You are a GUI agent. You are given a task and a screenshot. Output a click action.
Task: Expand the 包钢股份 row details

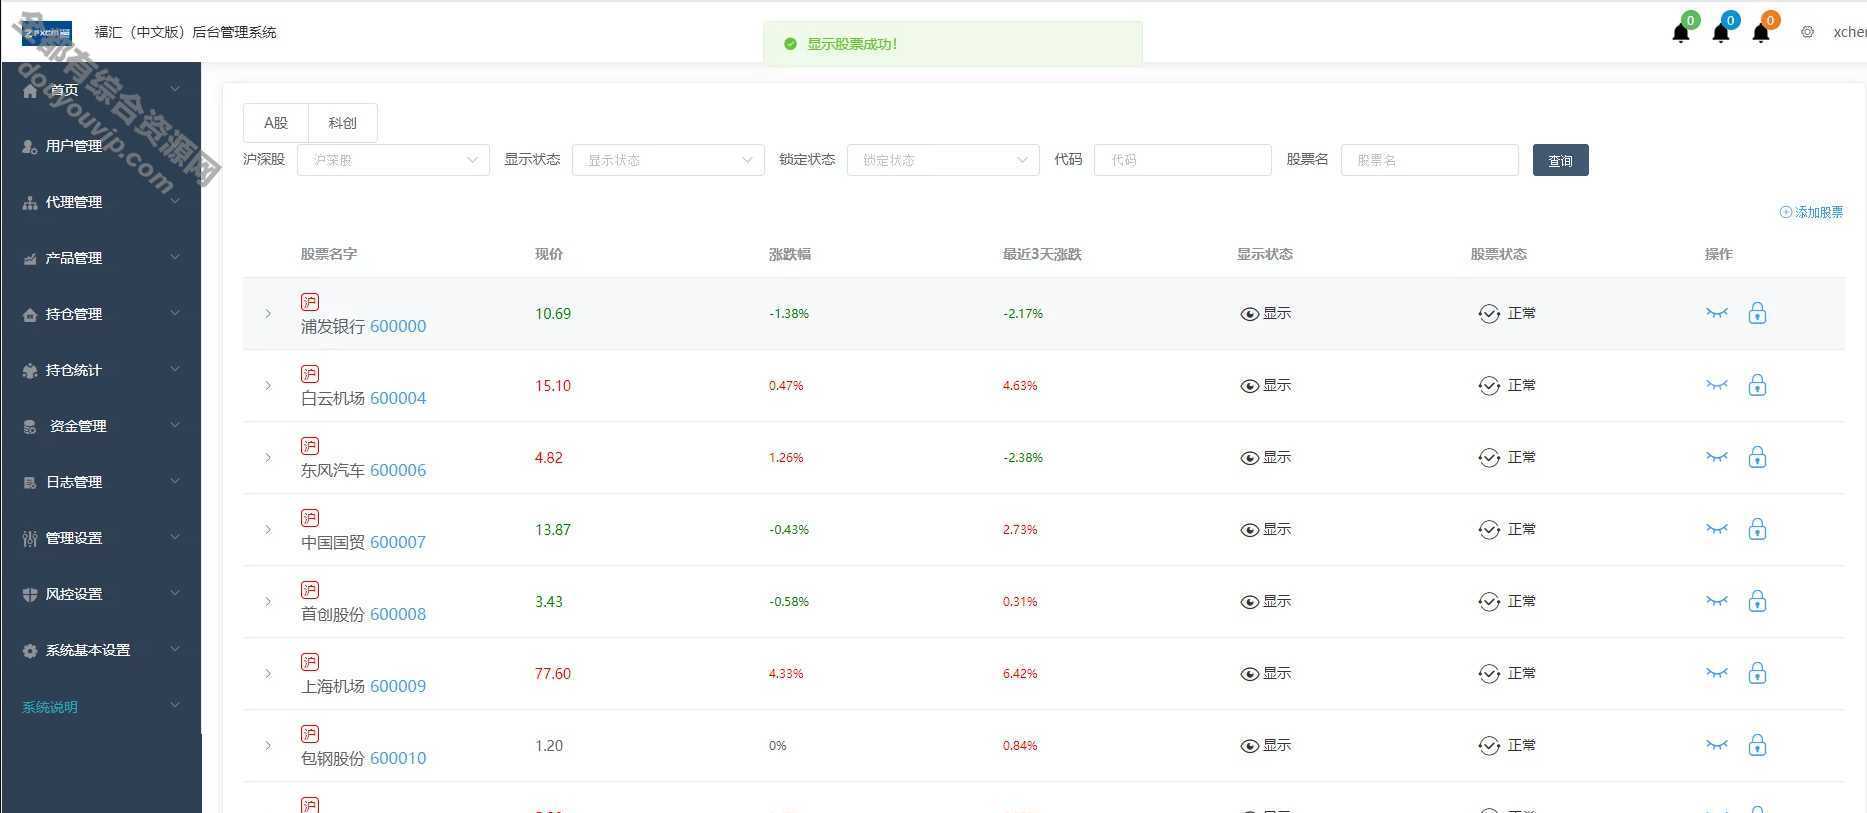268,746
